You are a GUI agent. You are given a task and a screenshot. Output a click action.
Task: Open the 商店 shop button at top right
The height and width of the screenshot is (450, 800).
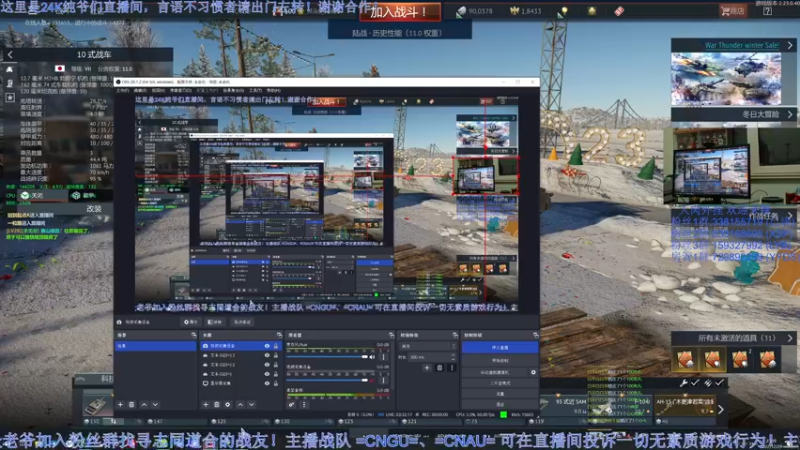[x=733, y=11]
